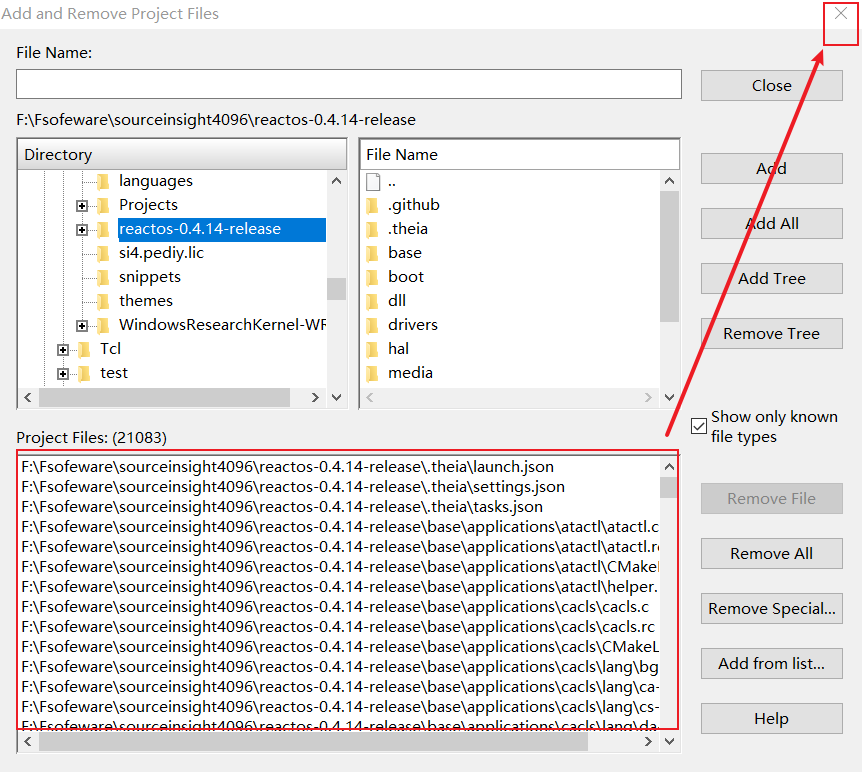Click the Add Tree button

771,278
